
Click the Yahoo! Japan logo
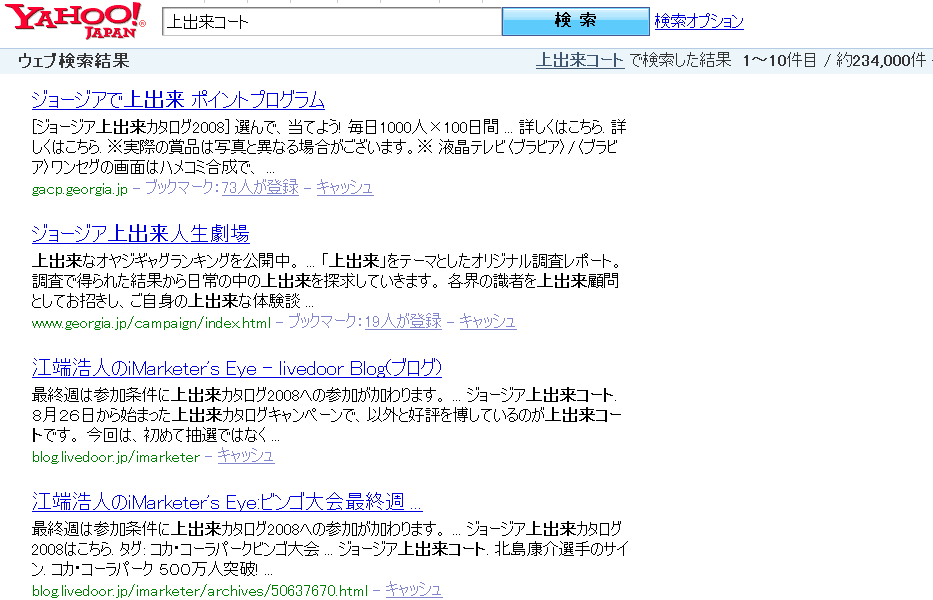tap(74, 21)
